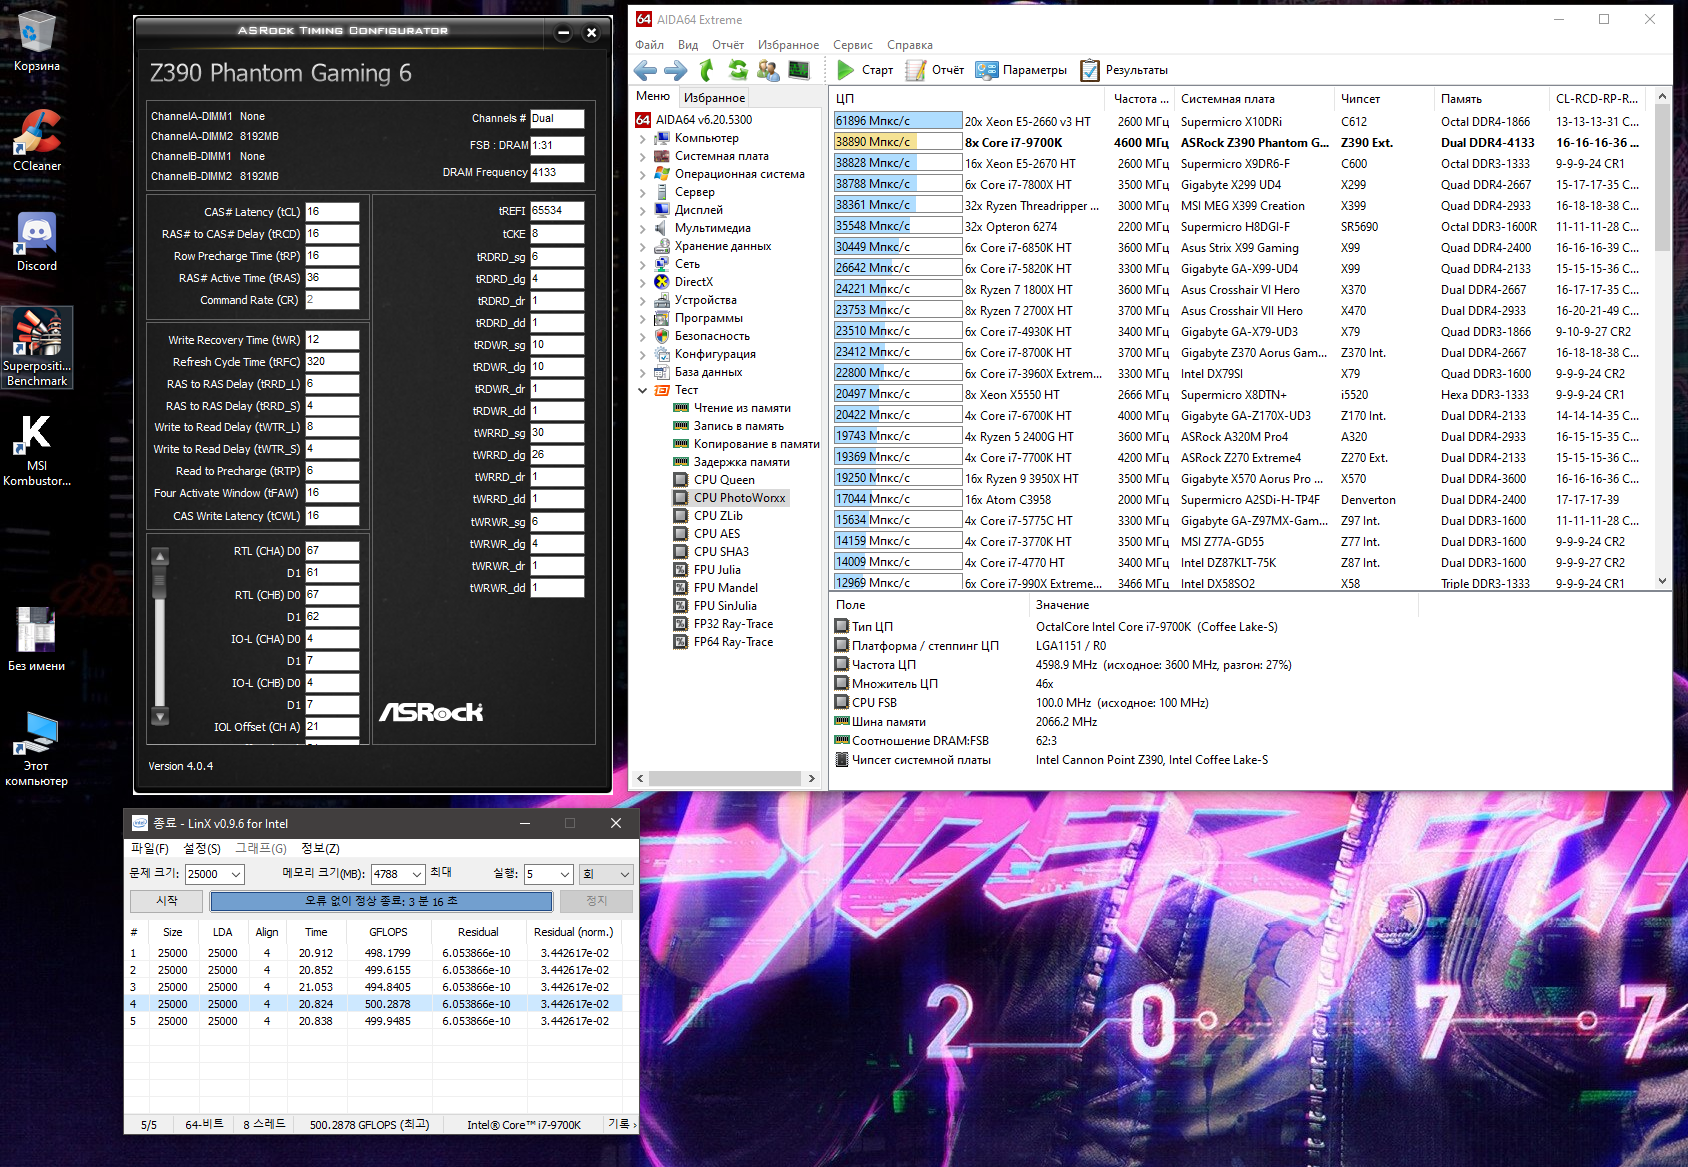Open the Корзина desktop icon

pyautogui.click(x=37, y=41)
